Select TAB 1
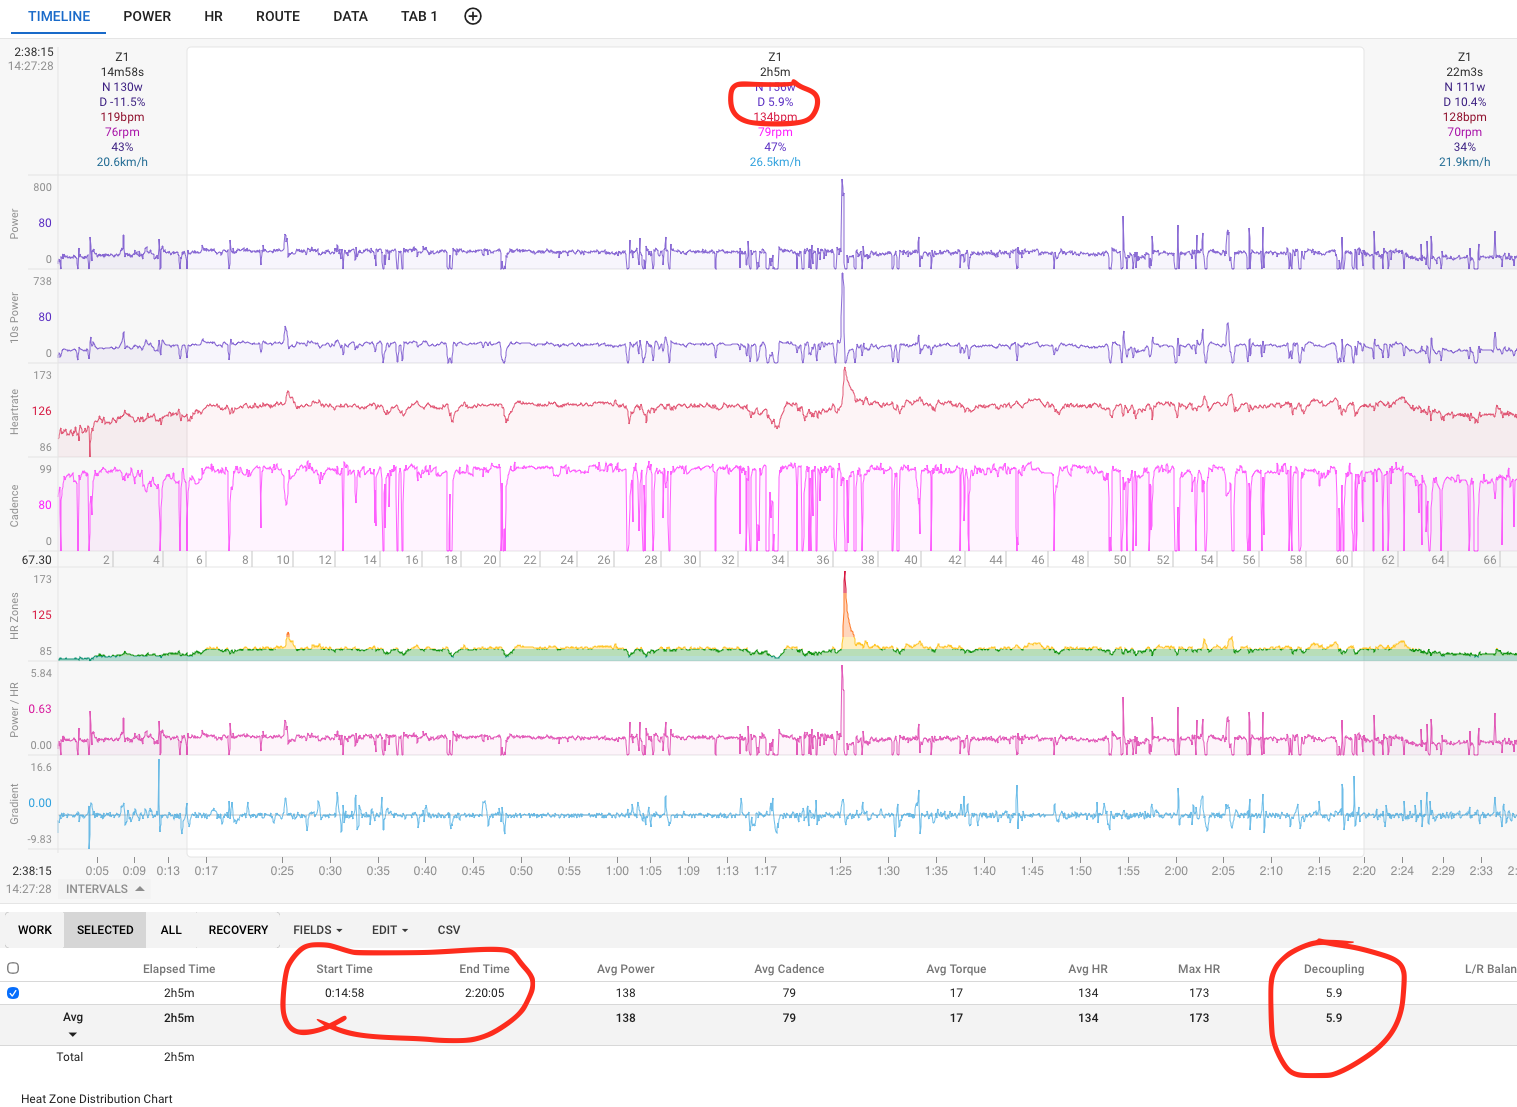This screenshot has height=1107, width=1517. coord(419,16)
